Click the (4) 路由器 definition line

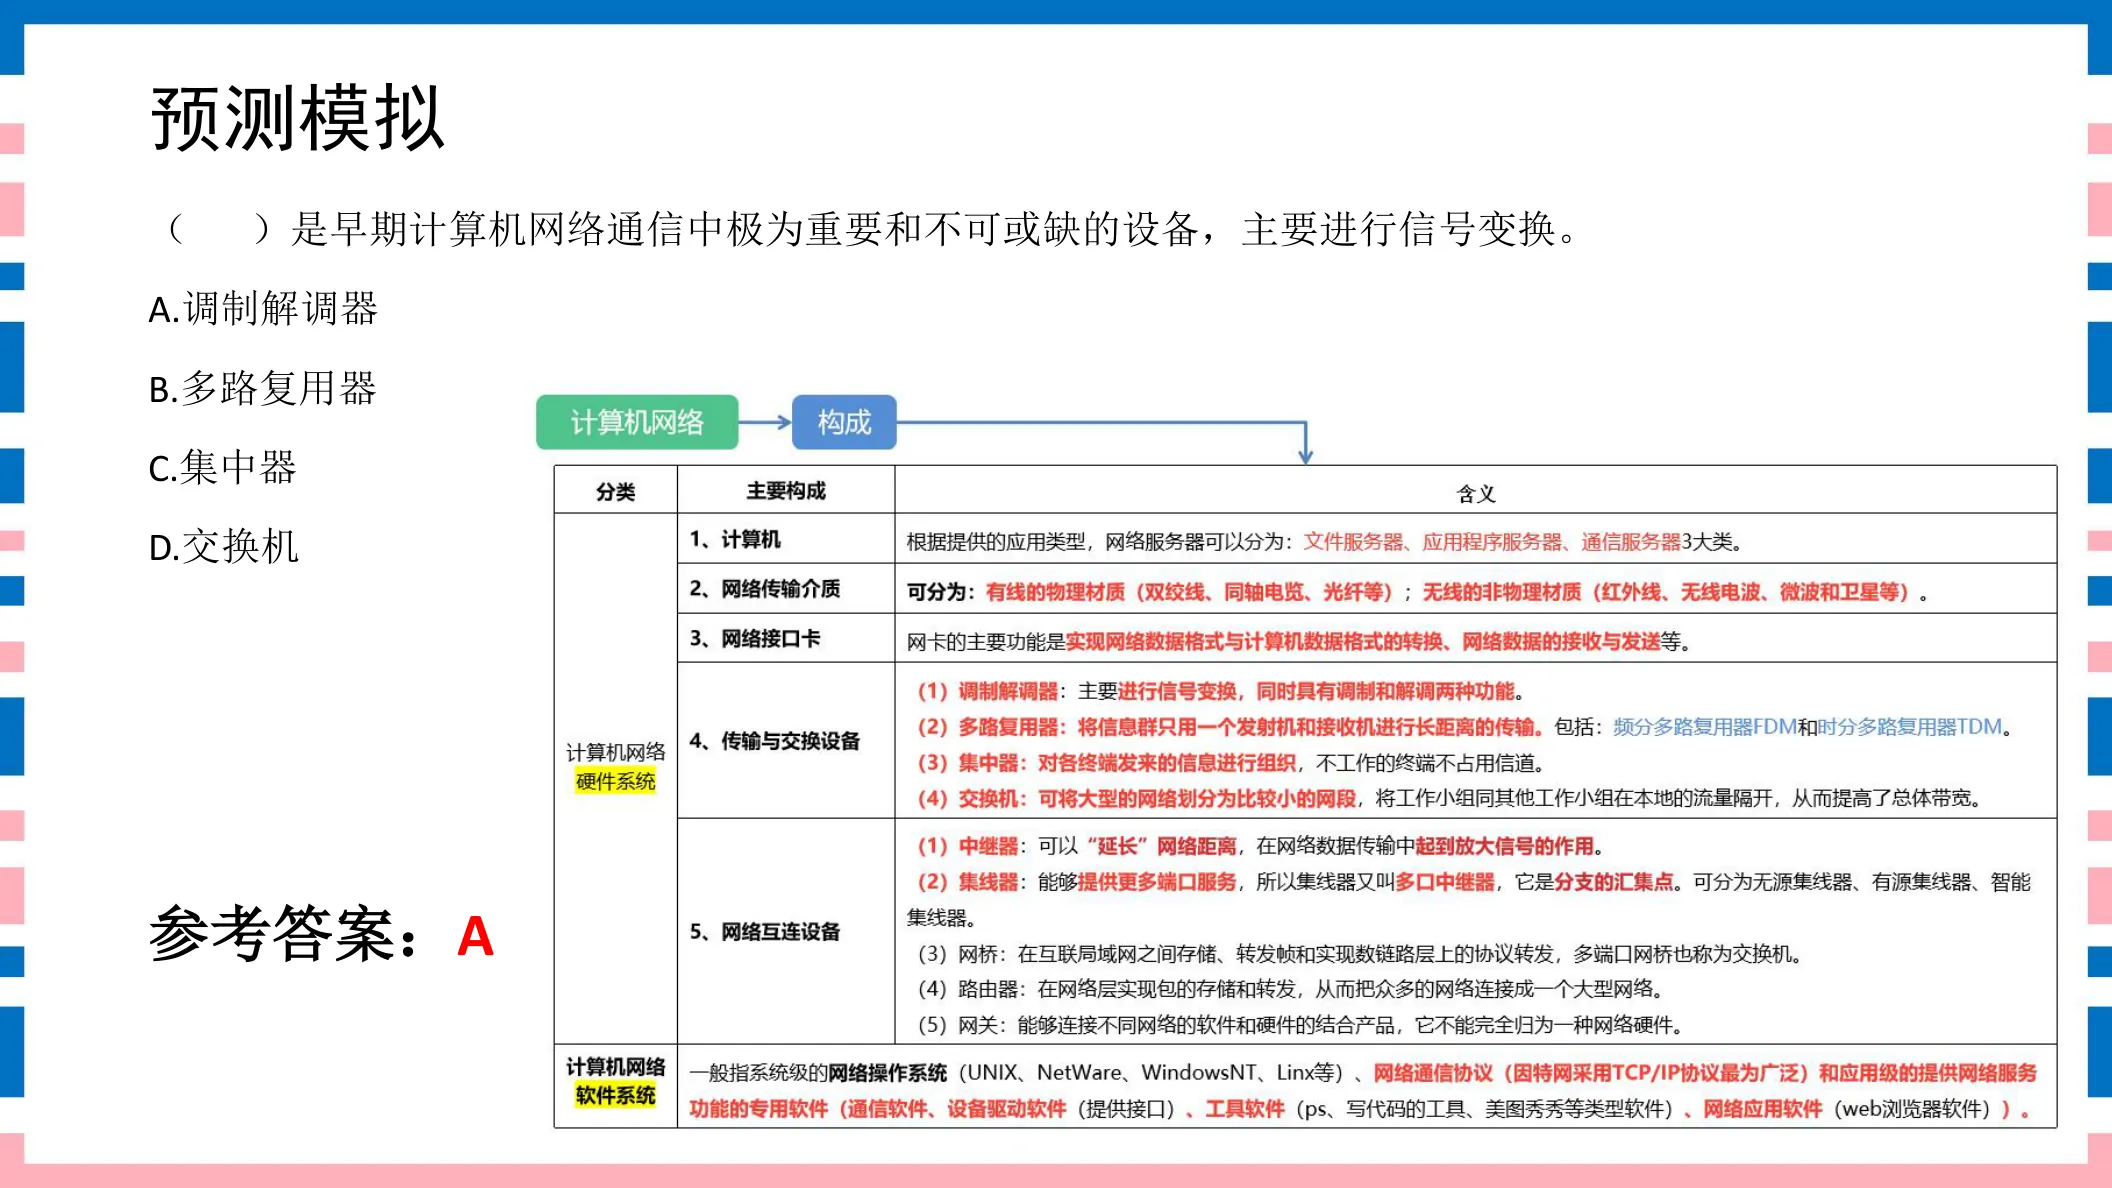1290,989
